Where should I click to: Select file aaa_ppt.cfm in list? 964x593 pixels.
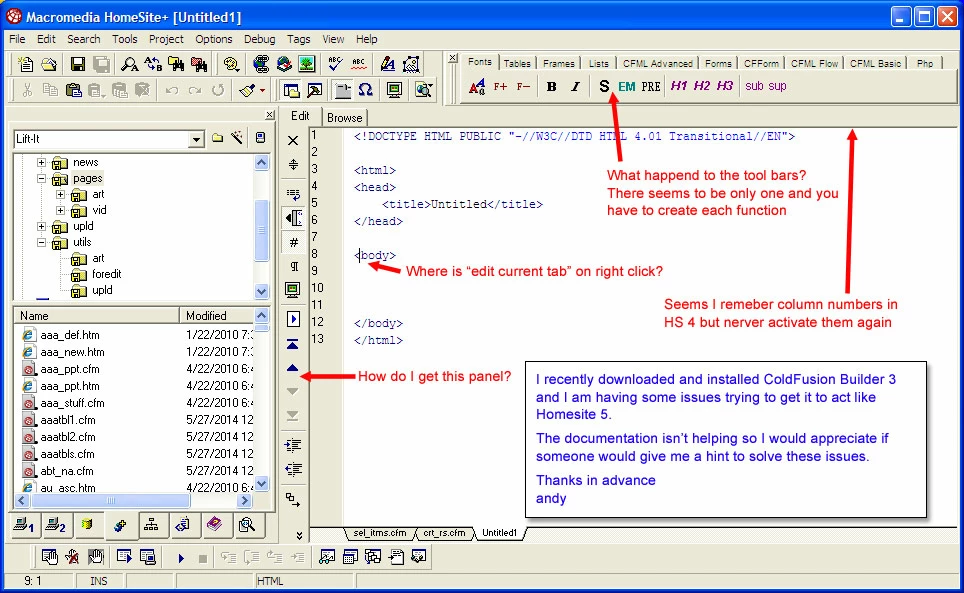click(x=69, y=369)
